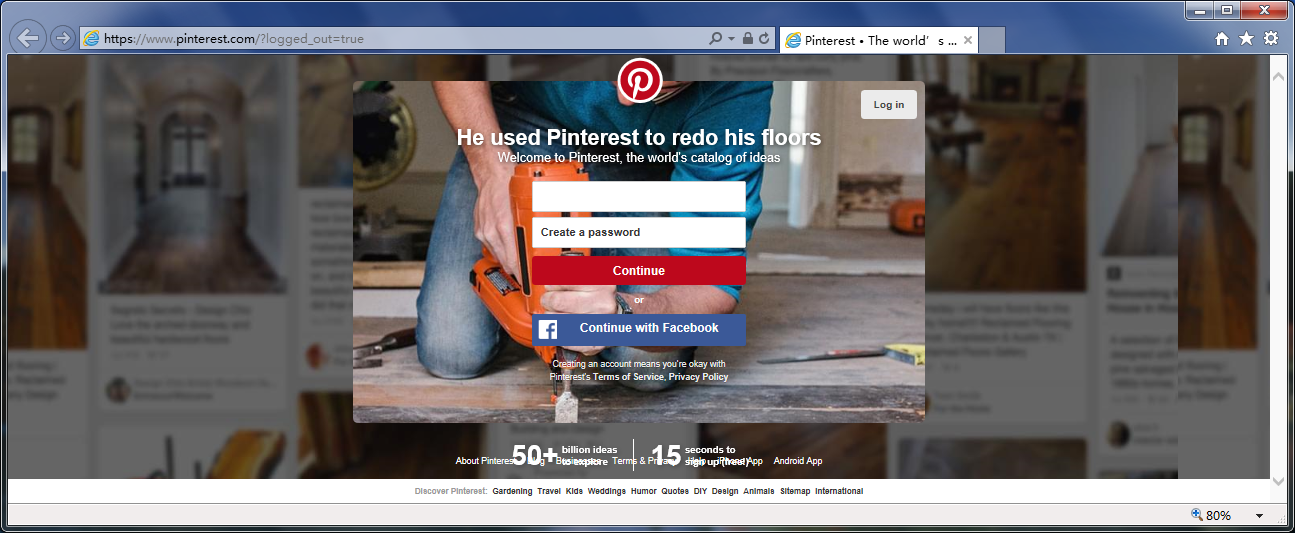Click the zoom magnifier icon in status bar
This screenshot has width=1295, height=533.
1196,515
